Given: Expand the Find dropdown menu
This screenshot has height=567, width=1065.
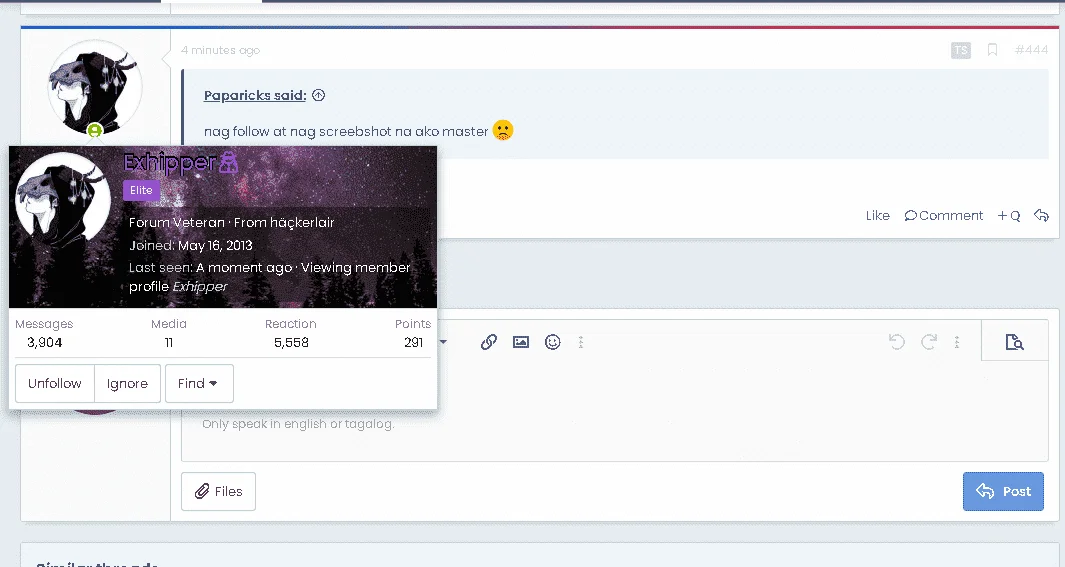Looking at the screenshot, I should (198, 384).
